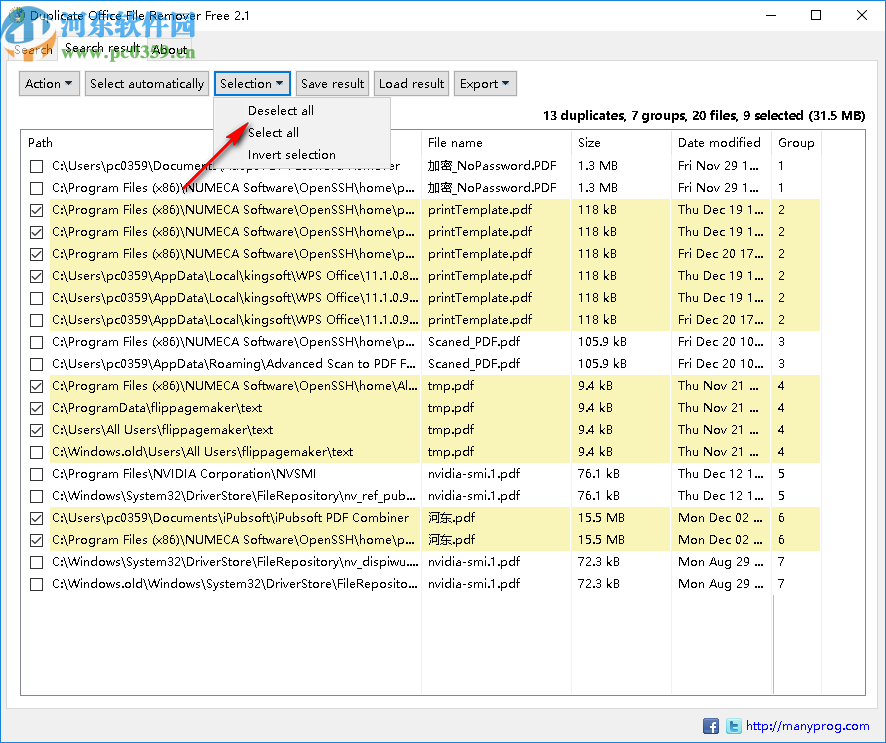Click the Save result button
This screenshot has width=886, height=743.
(x=333, y=84)
